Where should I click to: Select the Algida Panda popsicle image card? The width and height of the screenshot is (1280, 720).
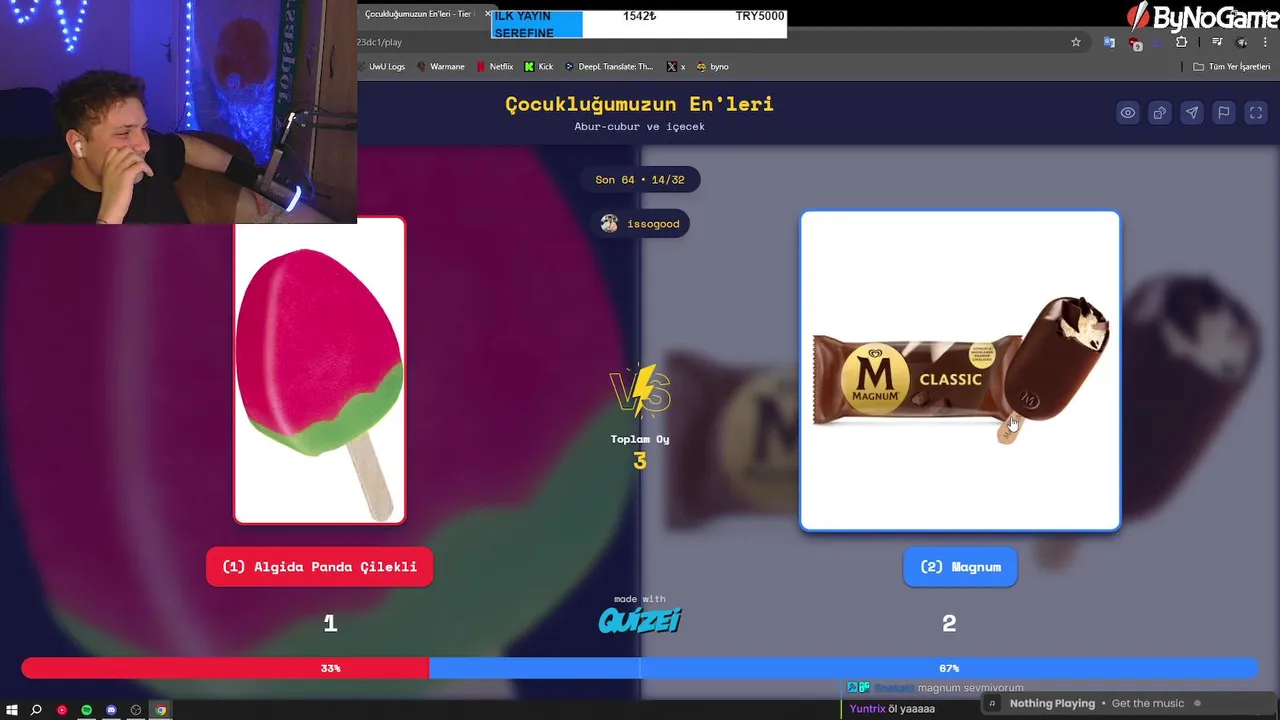(320, 370)
